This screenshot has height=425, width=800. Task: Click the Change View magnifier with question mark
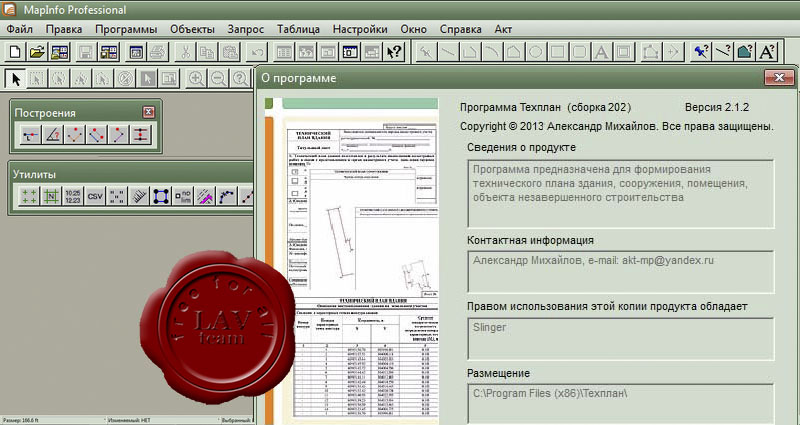240,79
